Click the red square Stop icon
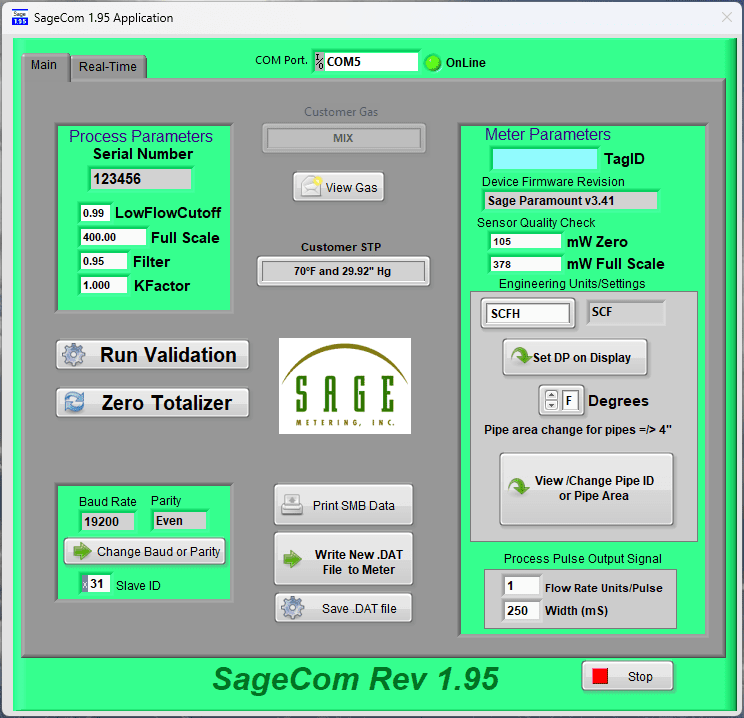 pos(600,676)
